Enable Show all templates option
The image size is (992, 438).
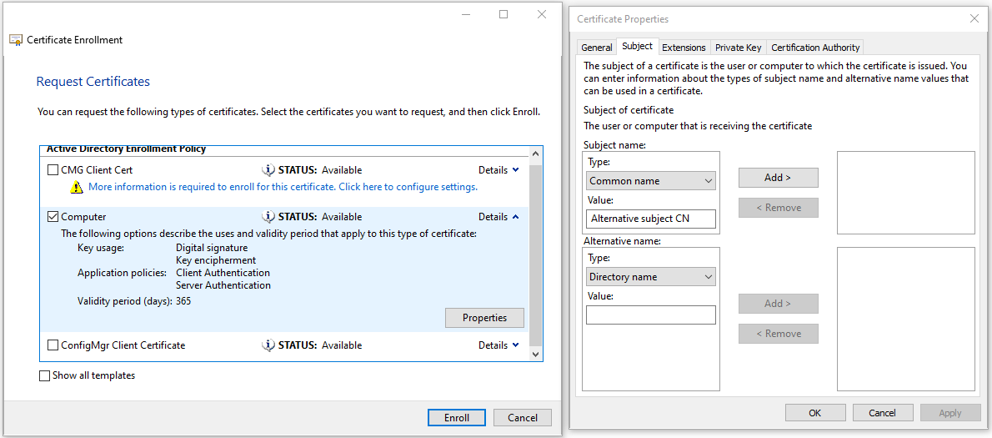44,376
